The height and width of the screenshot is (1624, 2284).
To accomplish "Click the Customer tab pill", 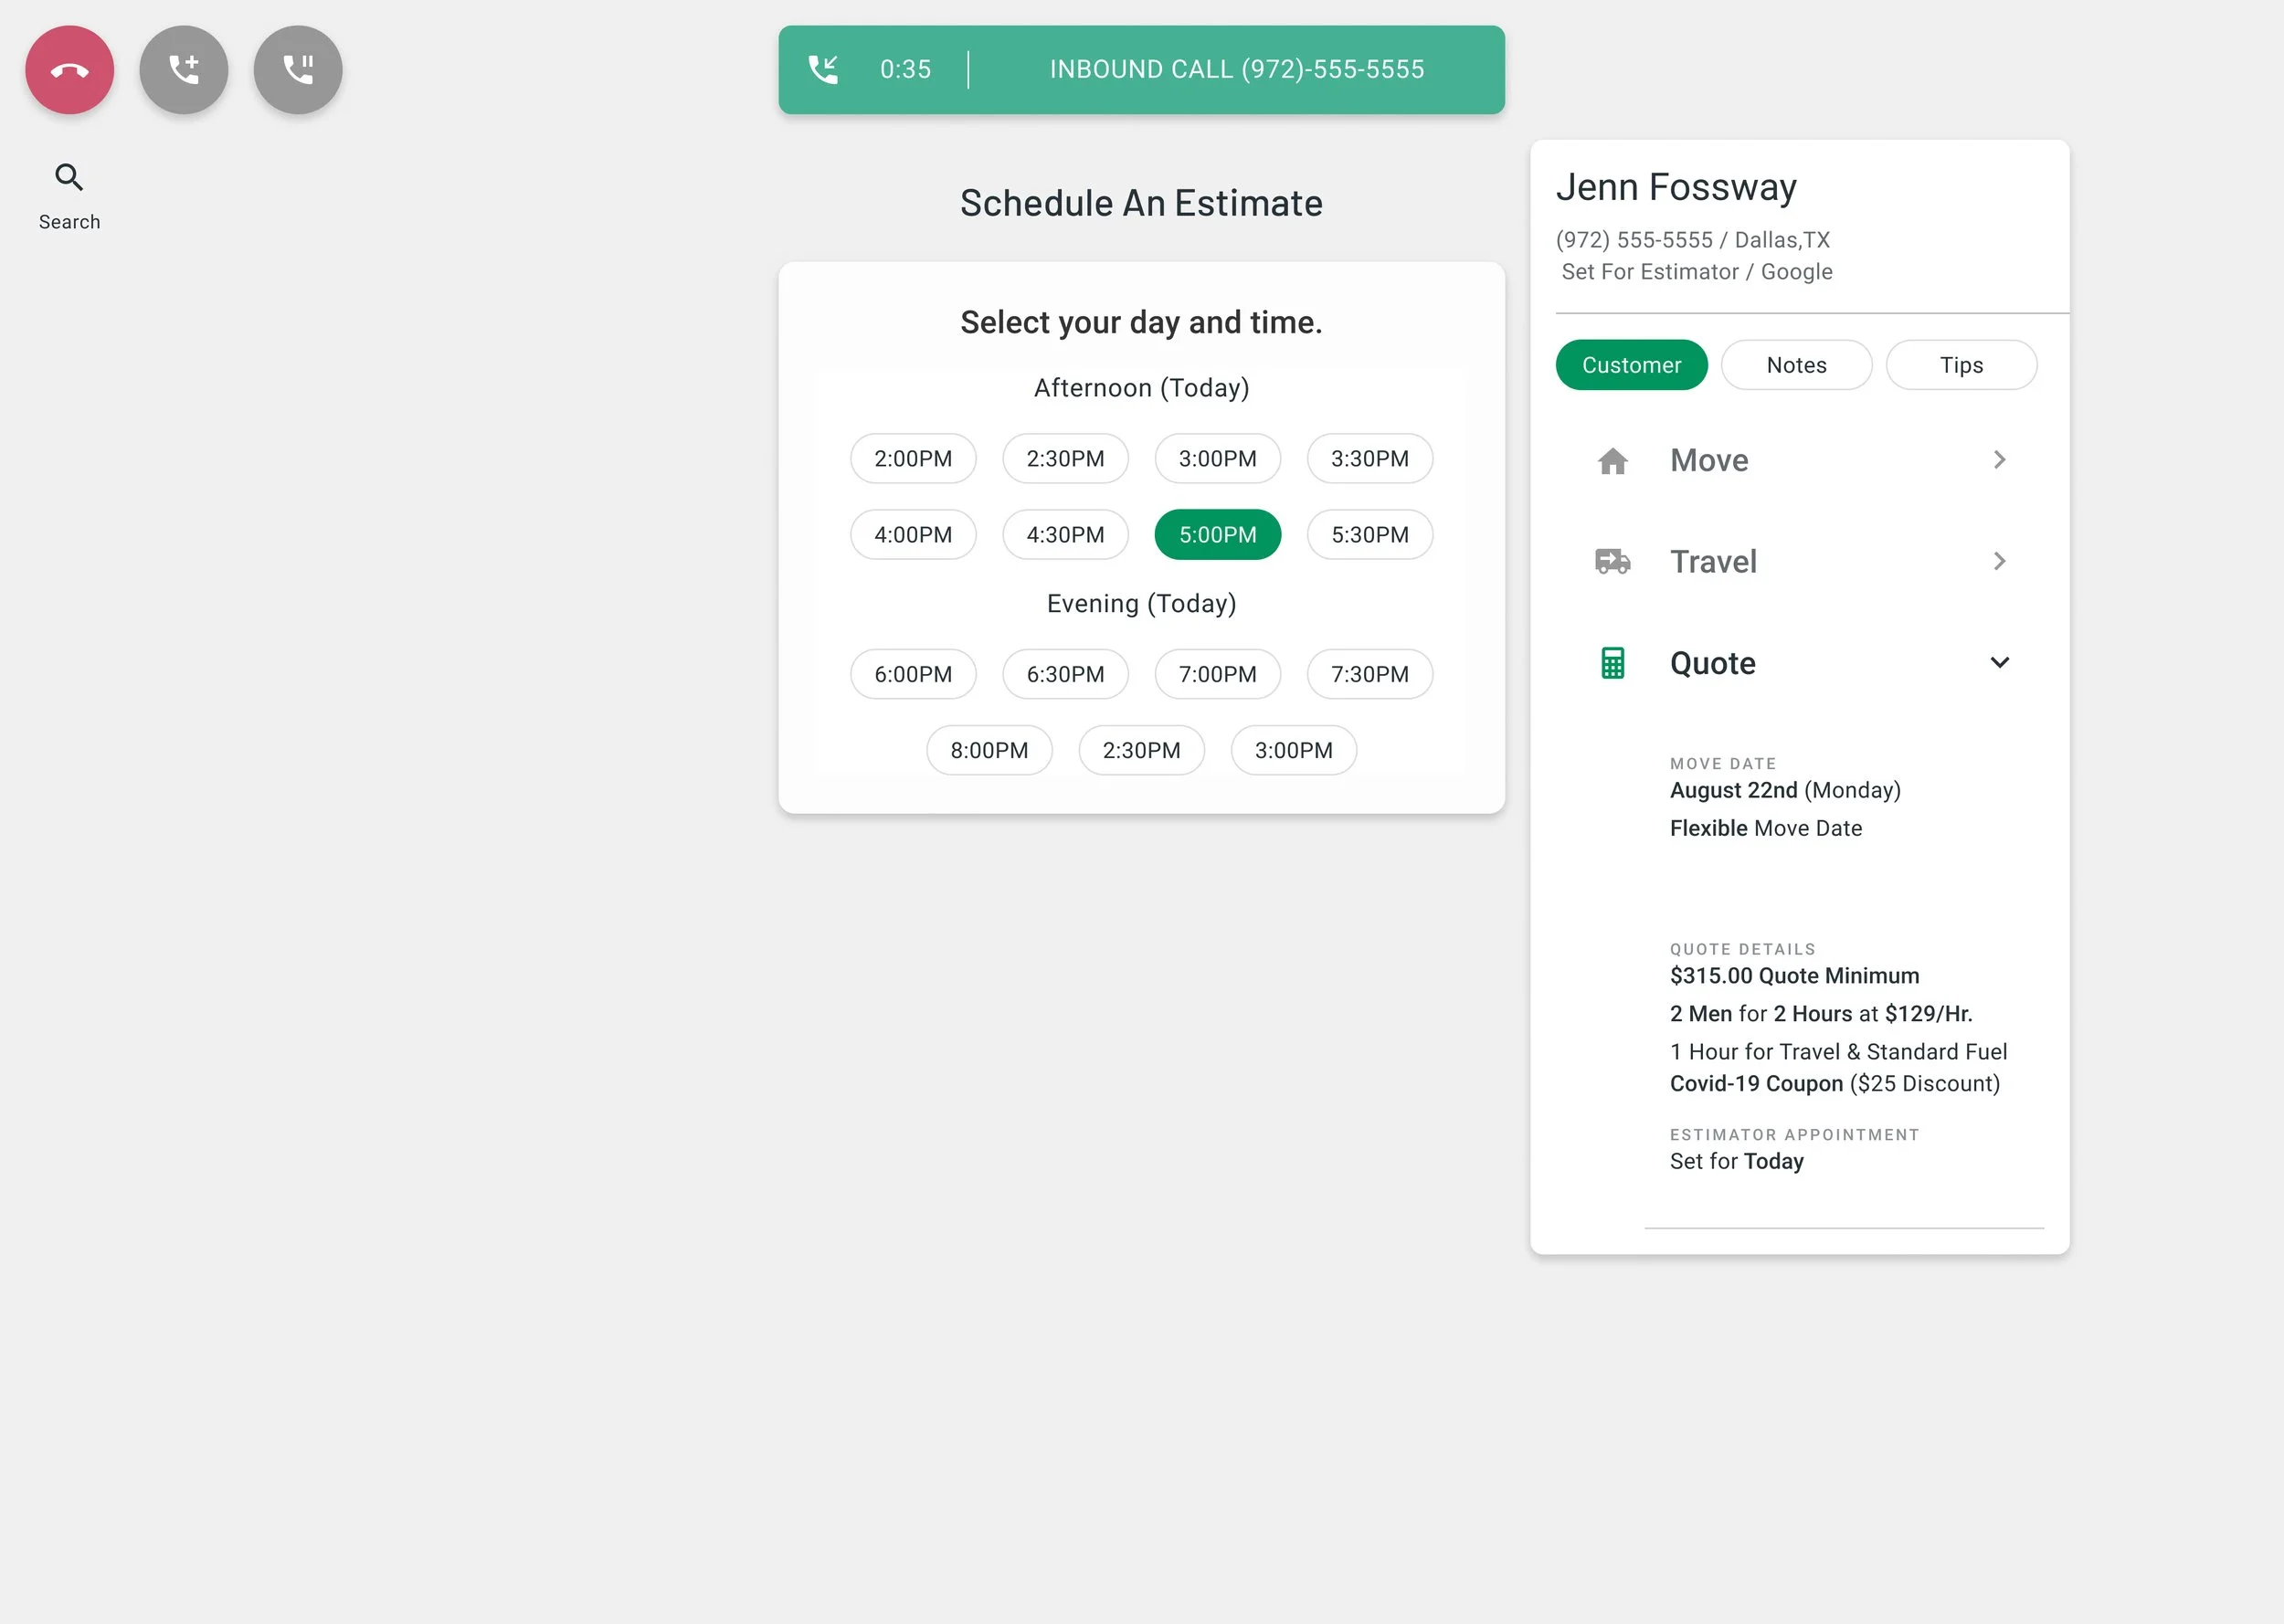I will coord(1631,365).
